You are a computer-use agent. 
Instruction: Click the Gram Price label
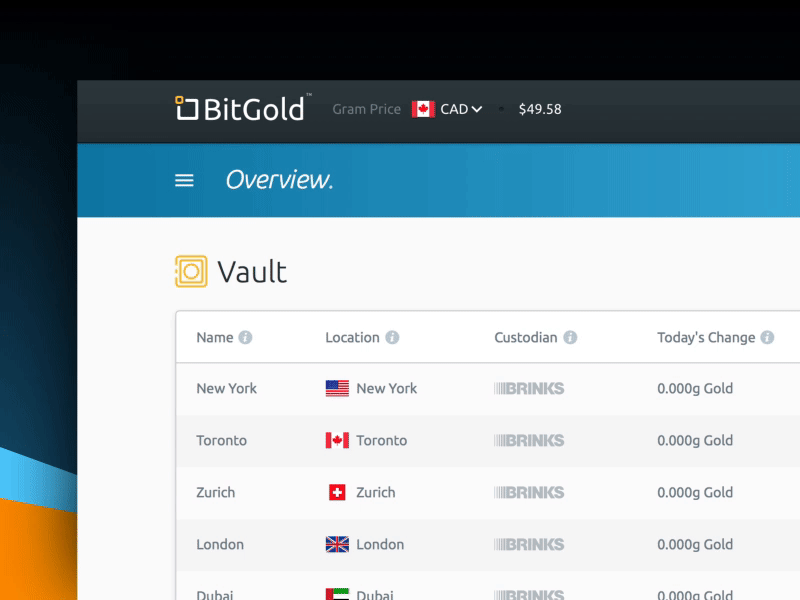click(366, 109)
